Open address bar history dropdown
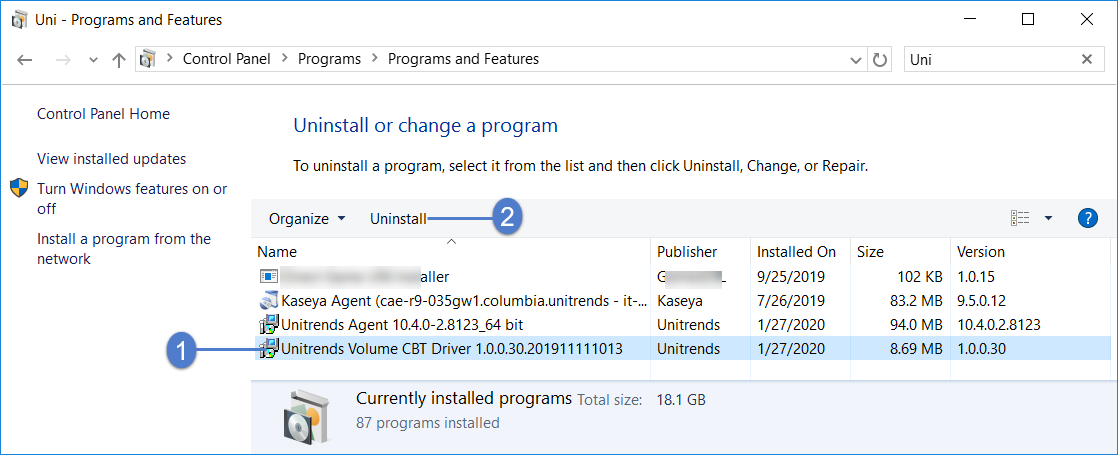This screenshot has width=1118, height=455. (x=856, y=60)
